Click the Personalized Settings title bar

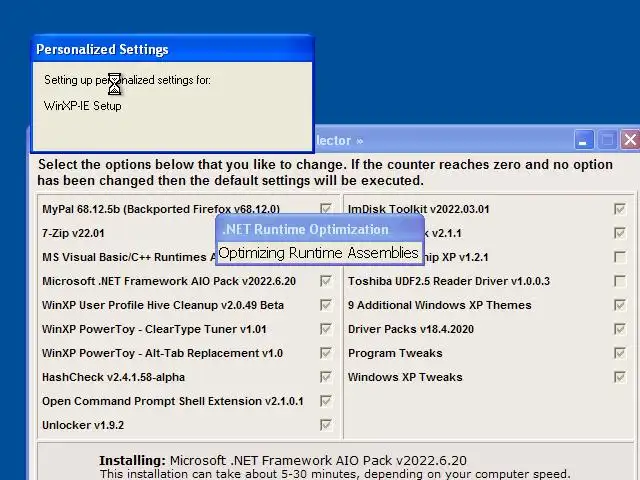[172, 49]
